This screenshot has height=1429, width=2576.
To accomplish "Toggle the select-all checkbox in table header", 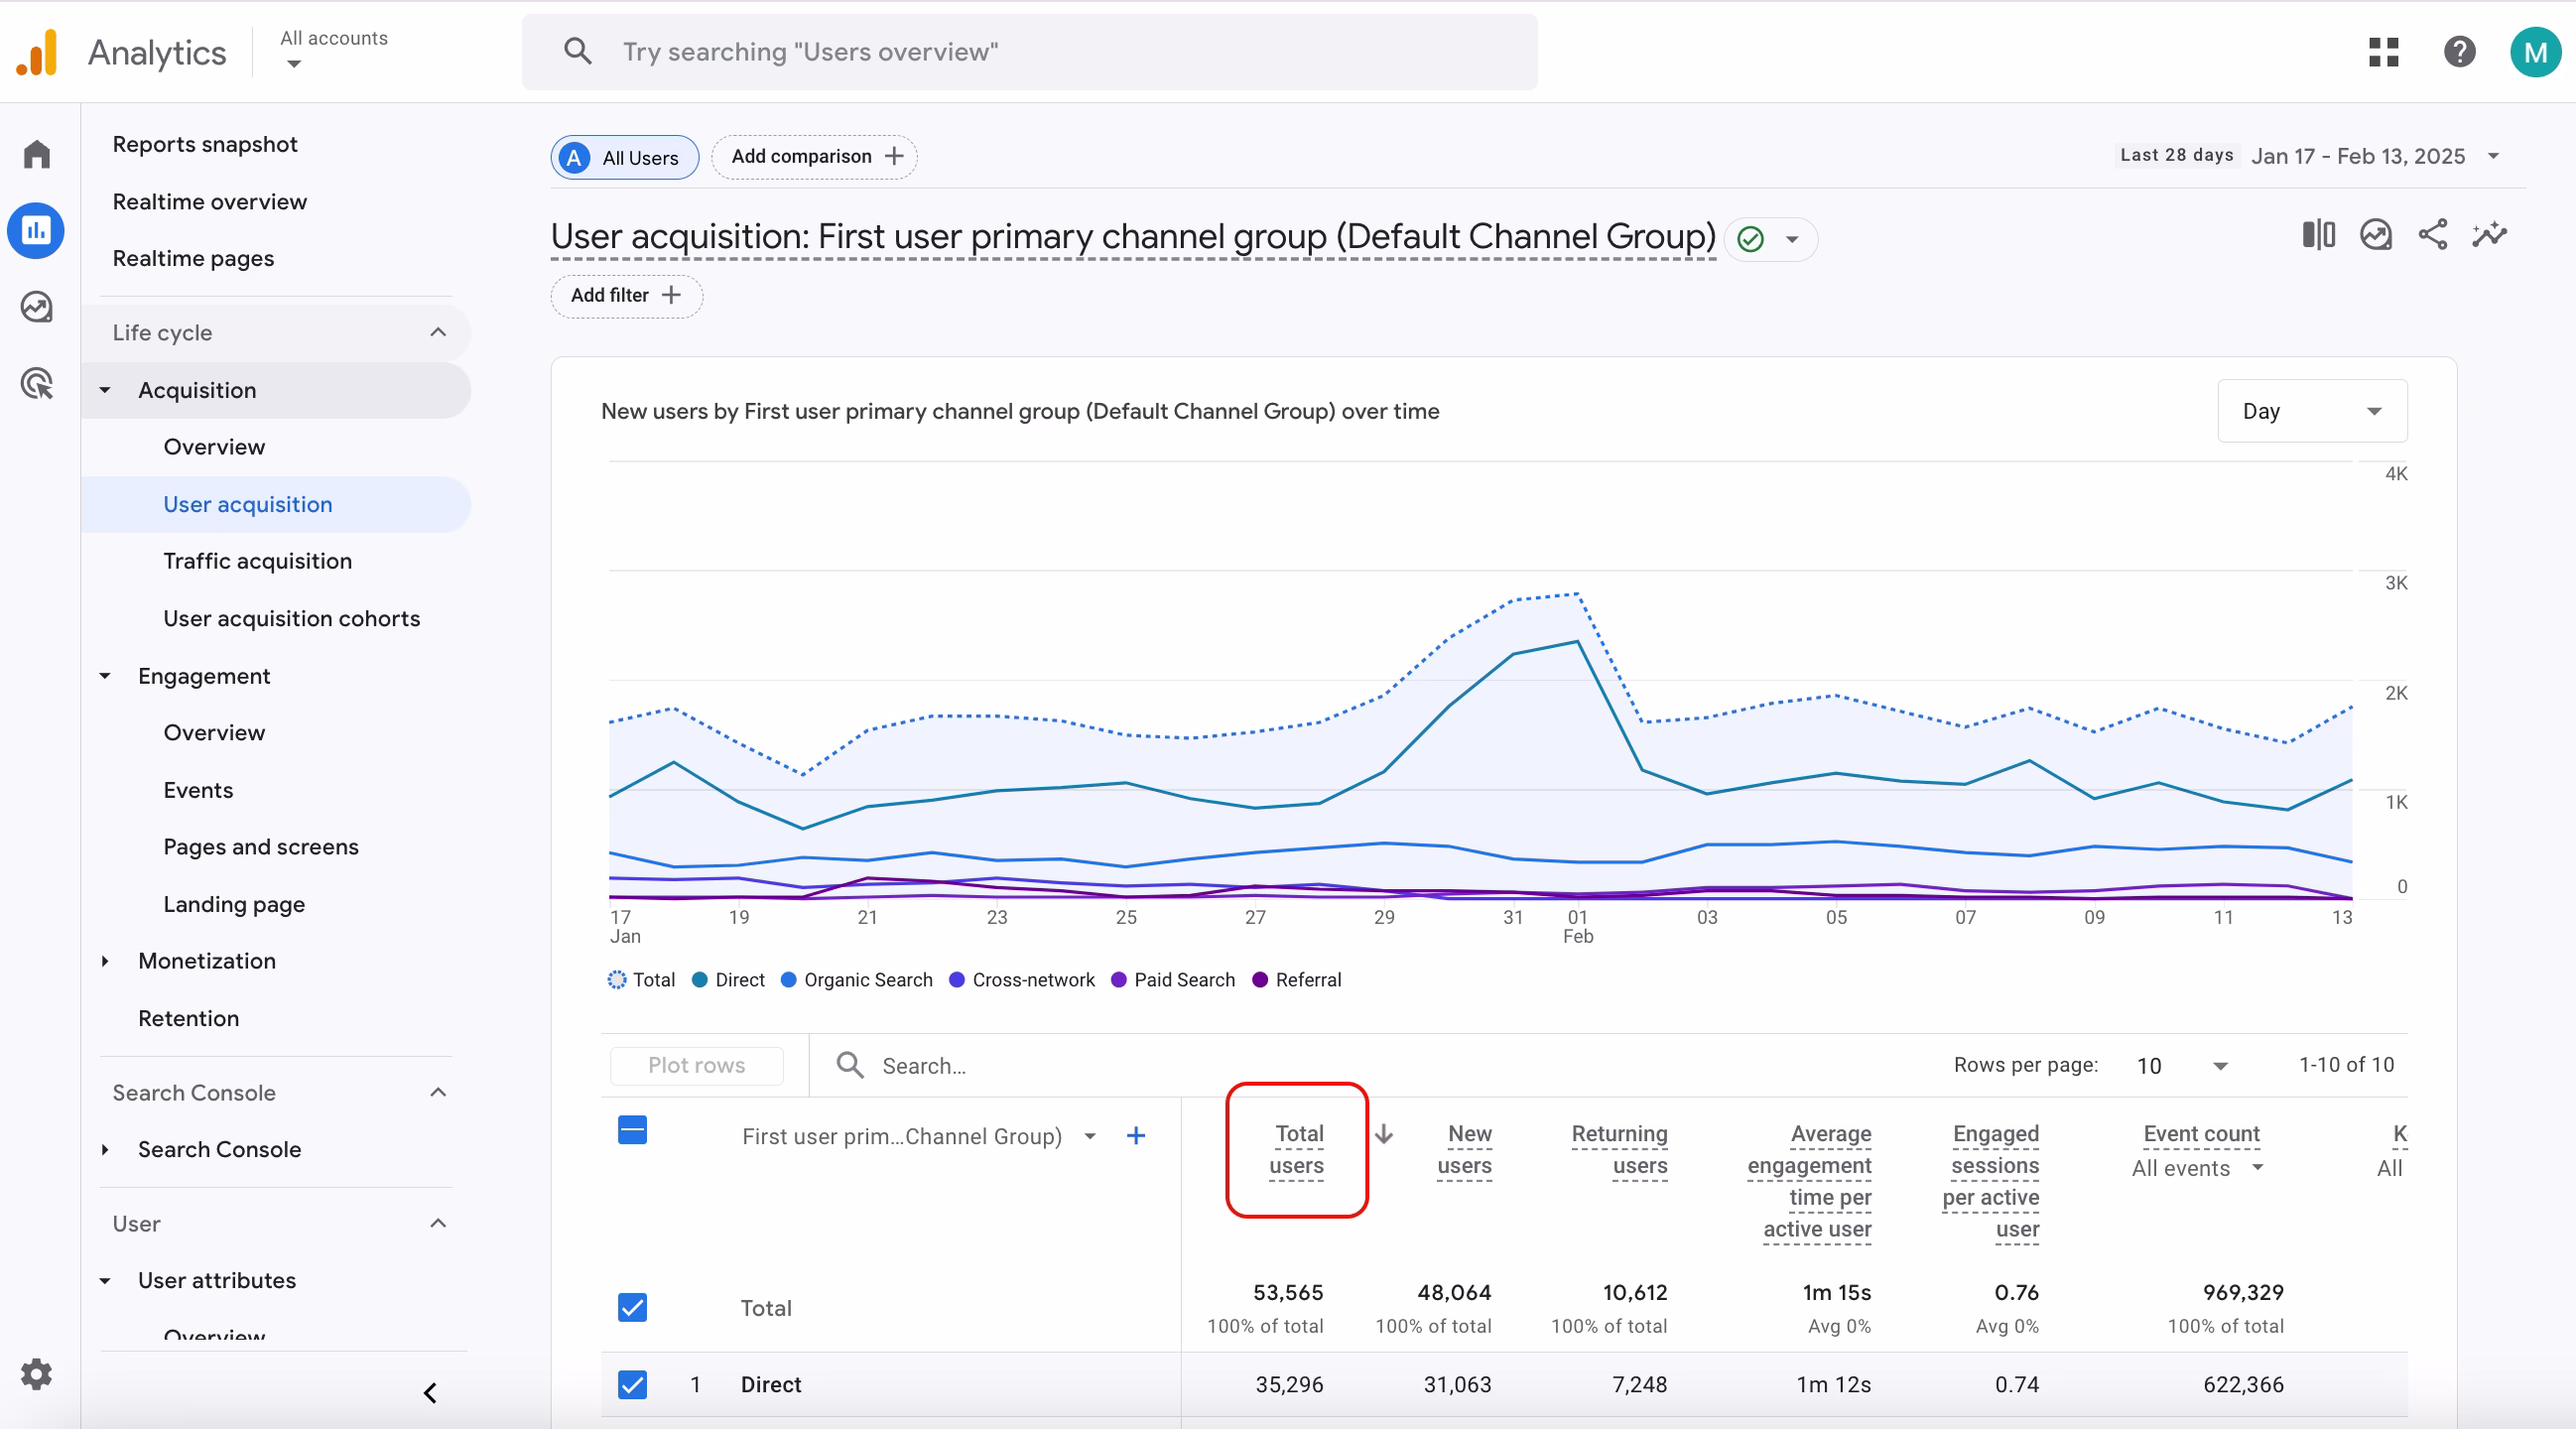I will tap(632, 1130).
